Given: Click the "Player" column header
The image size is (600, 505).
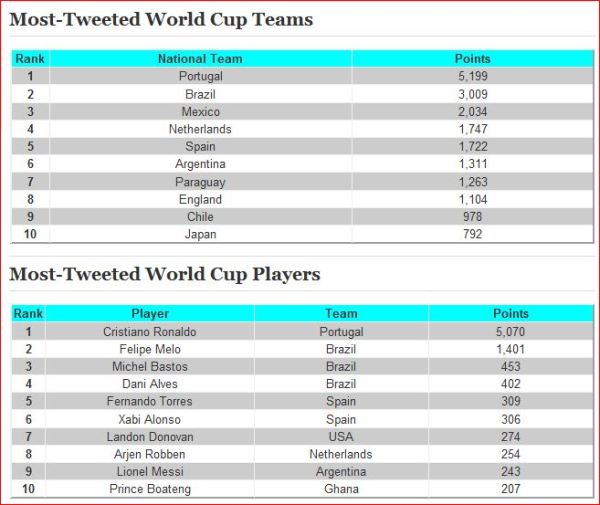Looking at the screenshot, I should tap(150, 314).
